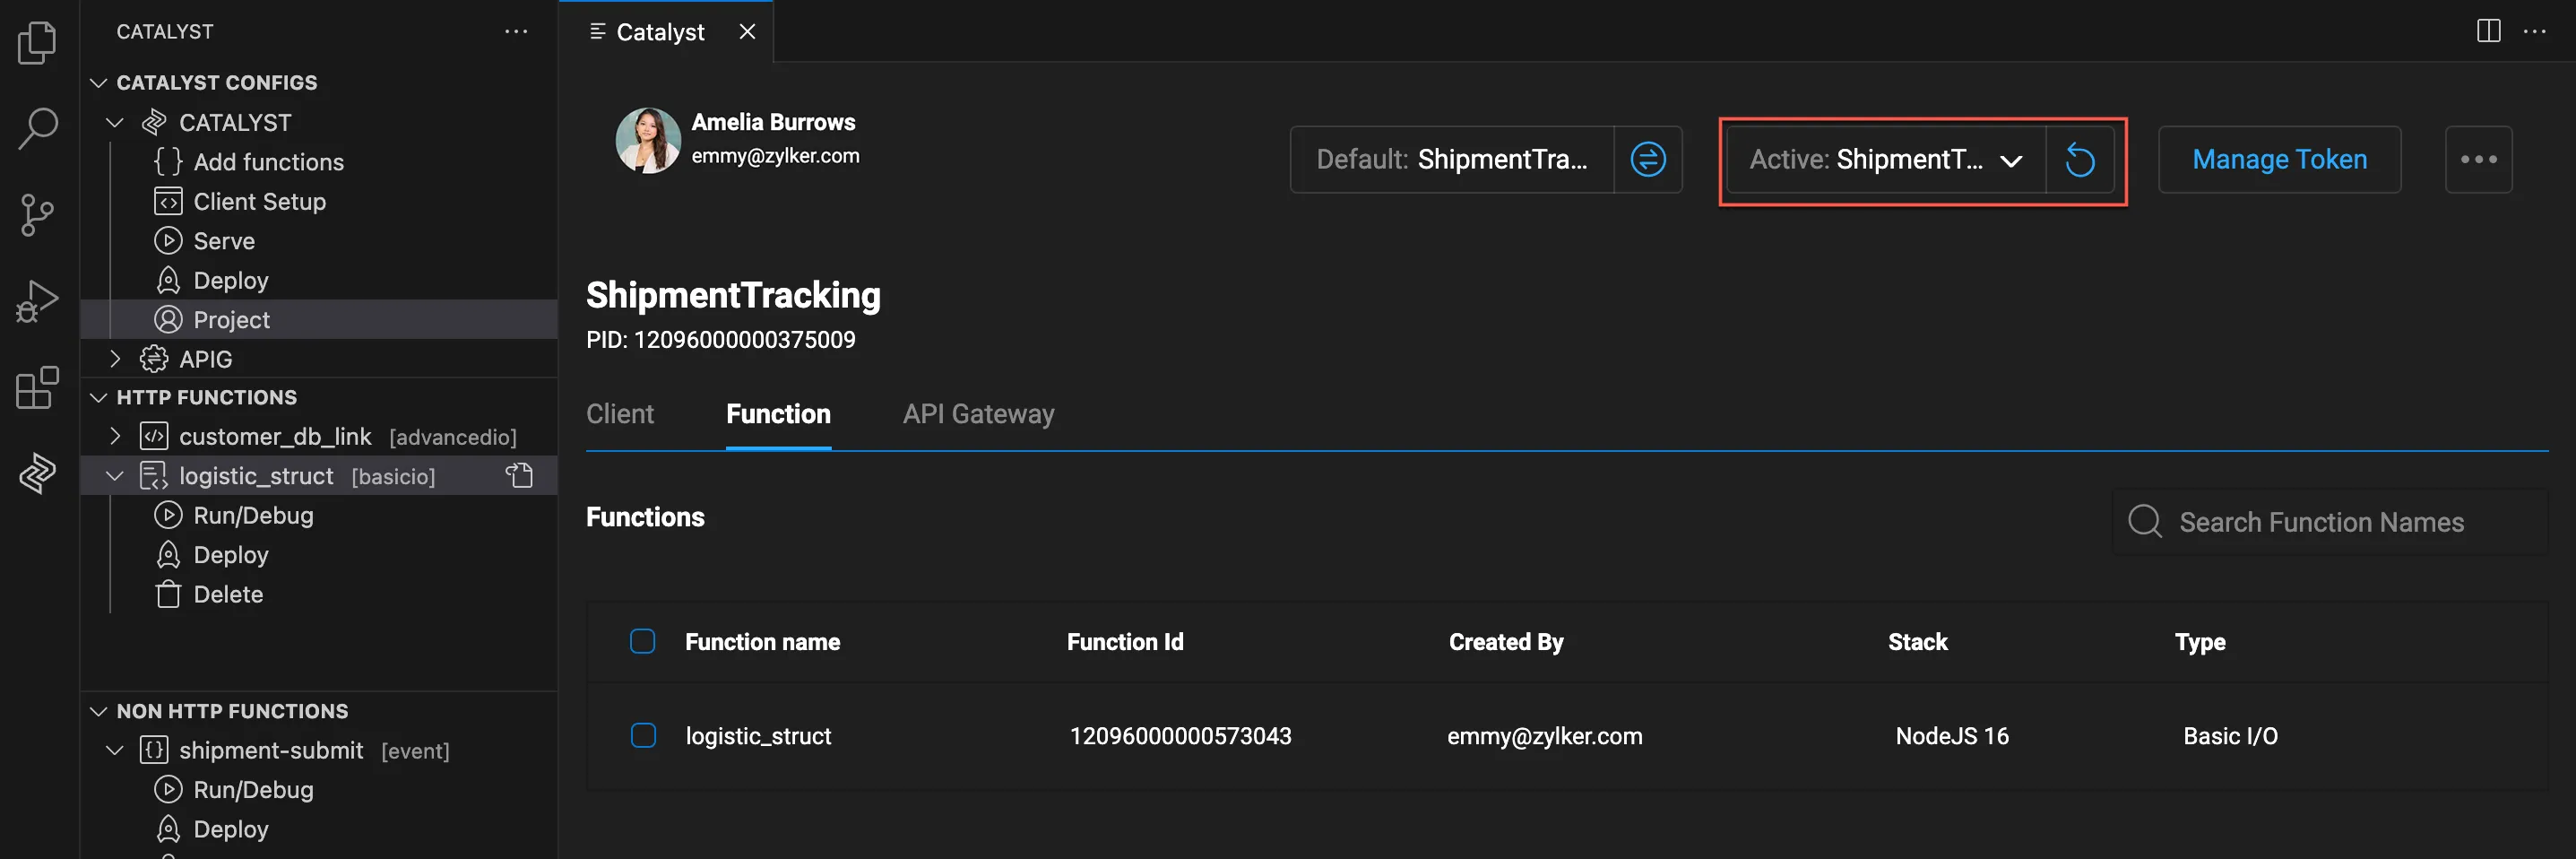Switch to the Client tab
This screenshot has height=859, width=2576.
point(620,414)
